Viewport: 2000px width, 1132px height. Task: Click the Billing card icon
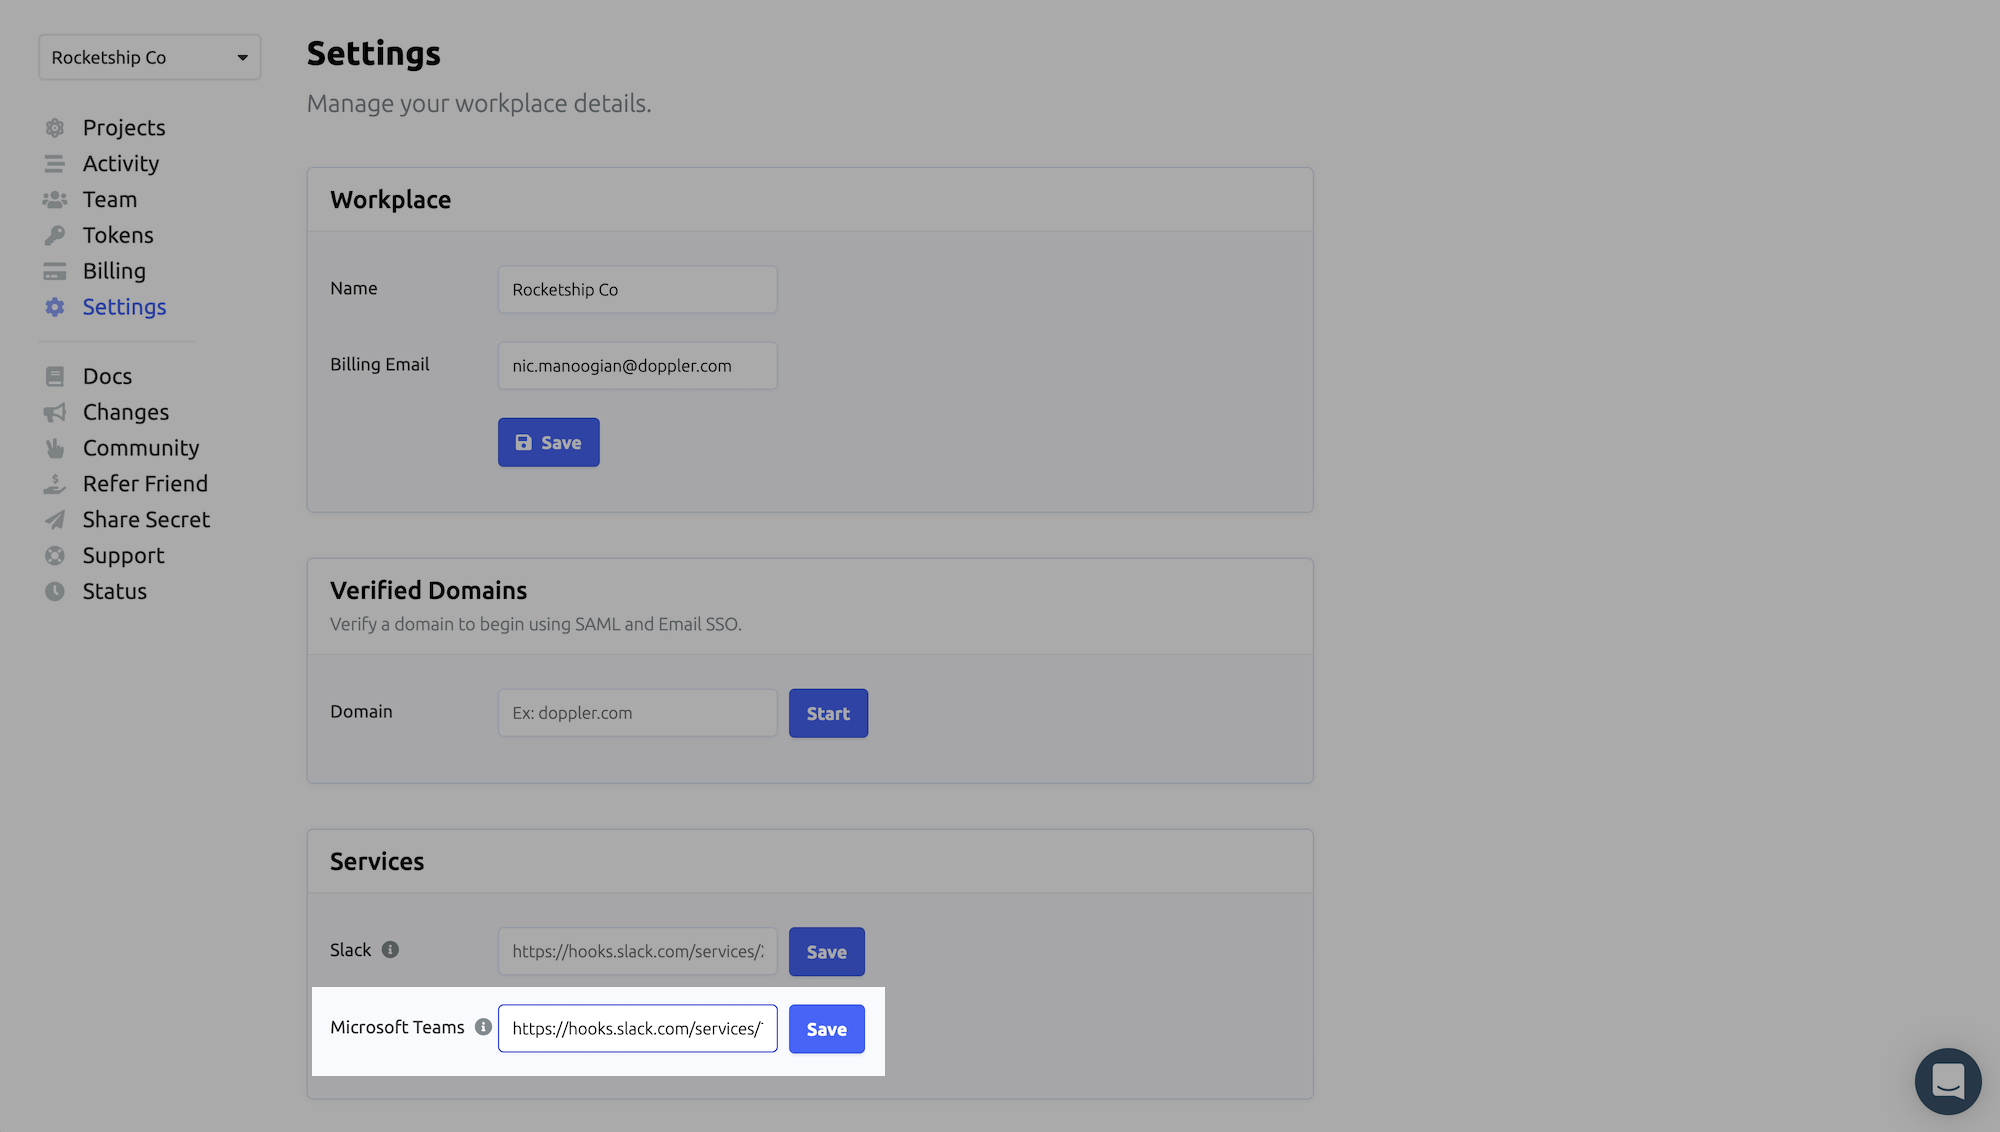55,272
